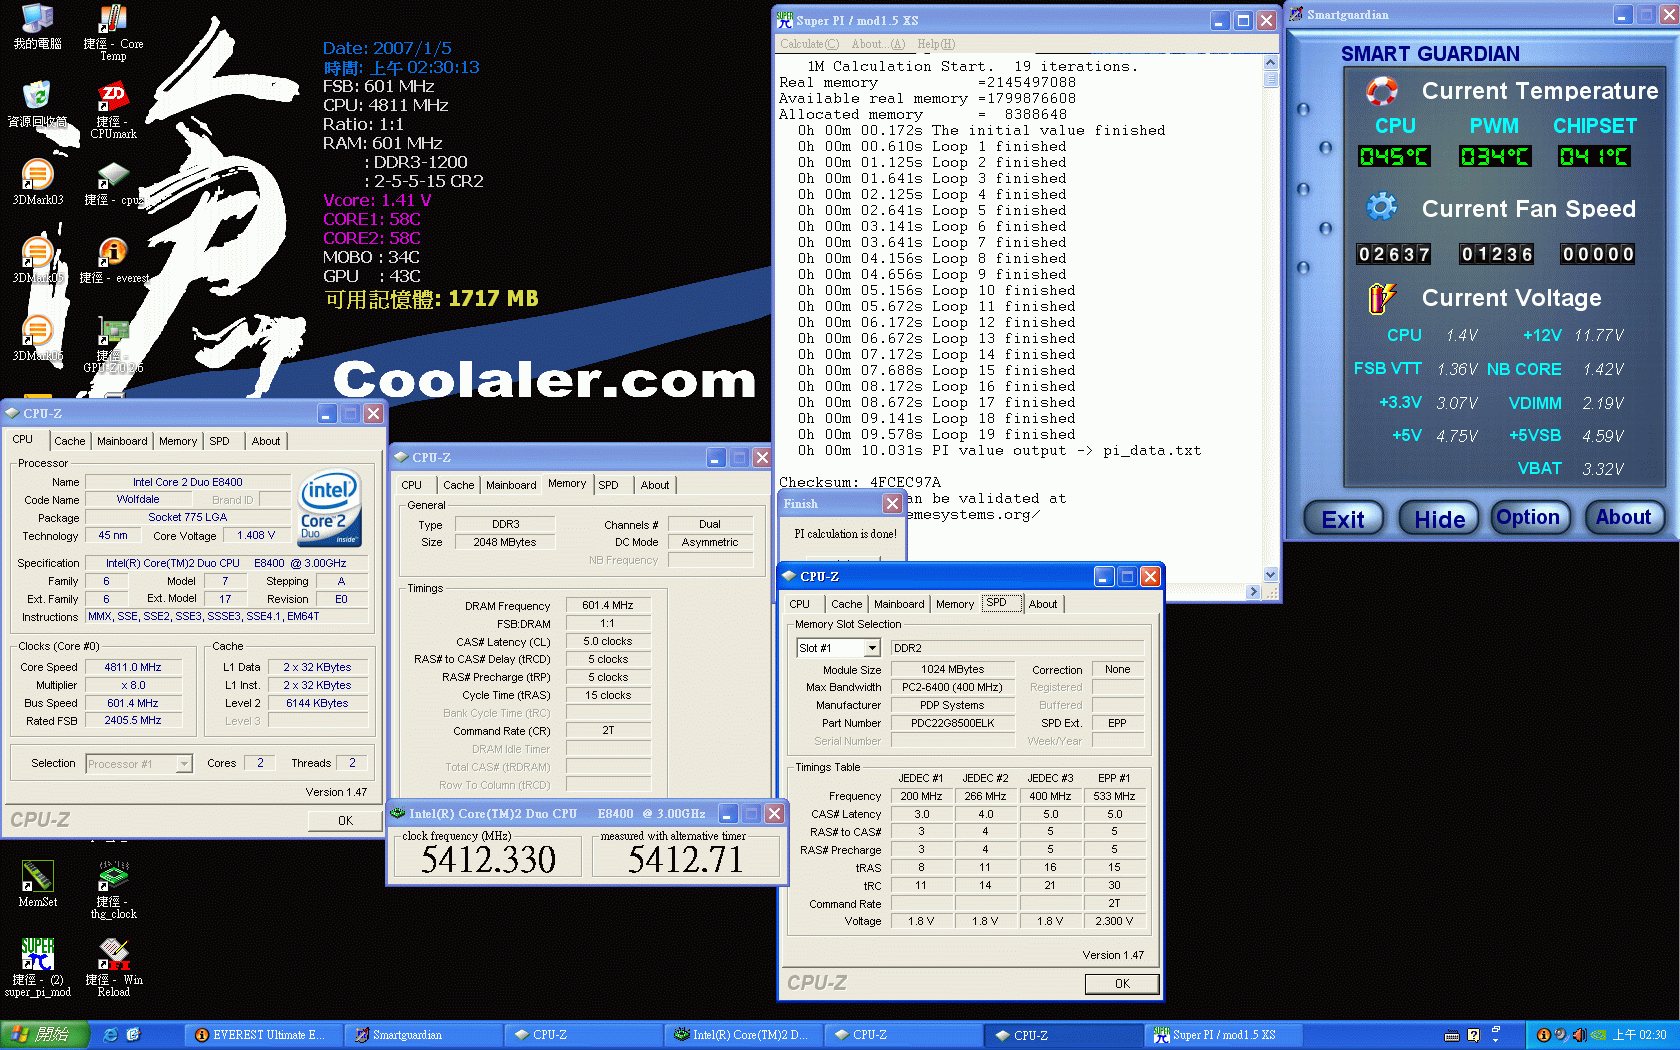
Task: Click the volume speaker tray icon
Action: click(1578, 1035)
